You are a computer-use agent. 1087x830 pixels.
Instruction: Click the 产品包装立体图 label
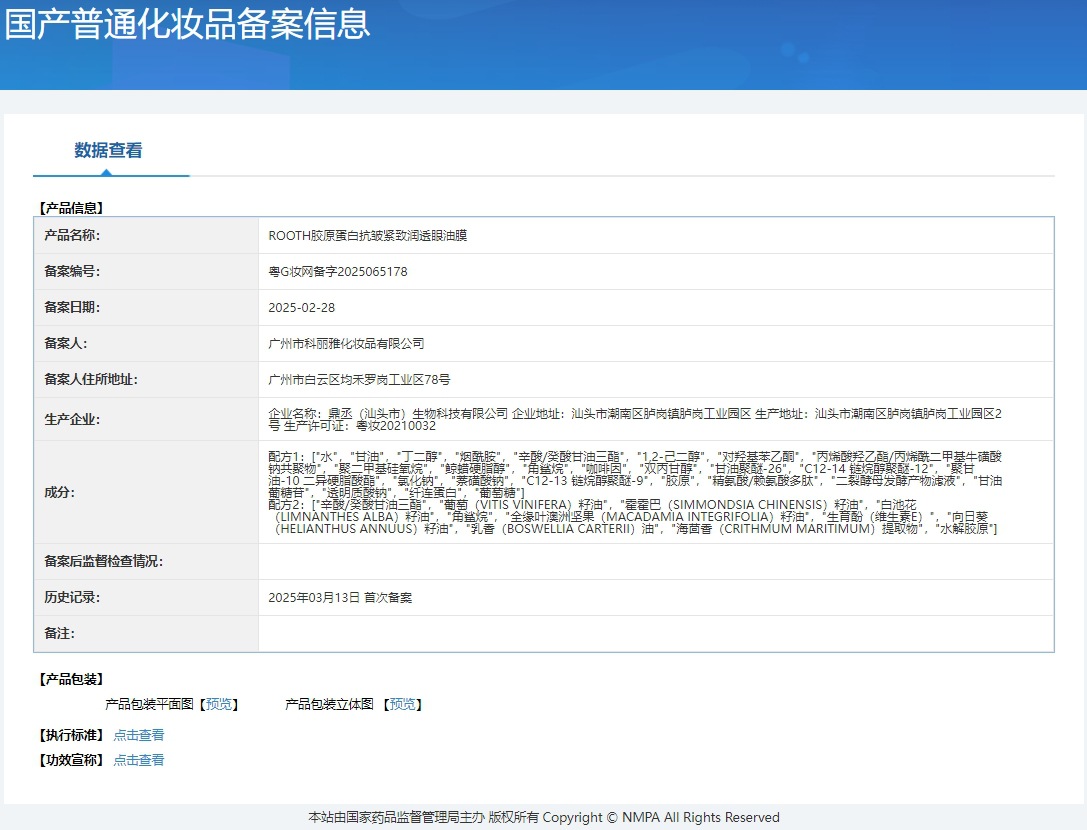329,704
